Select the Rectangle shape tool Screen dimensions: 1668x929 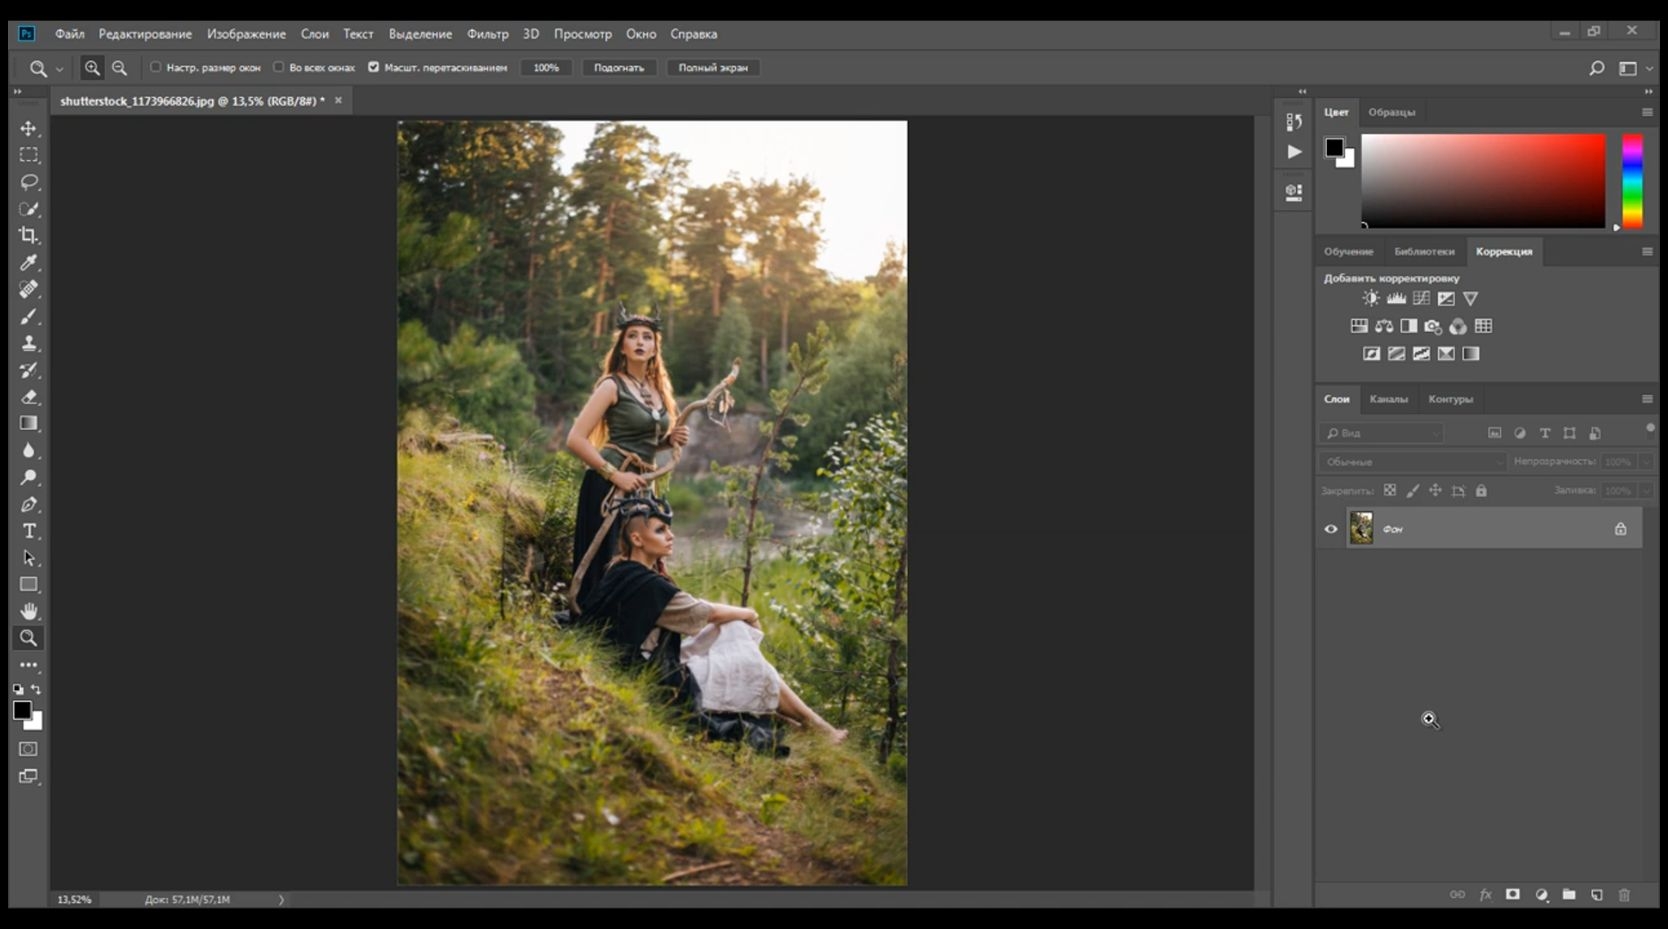[x=29, y=584]
